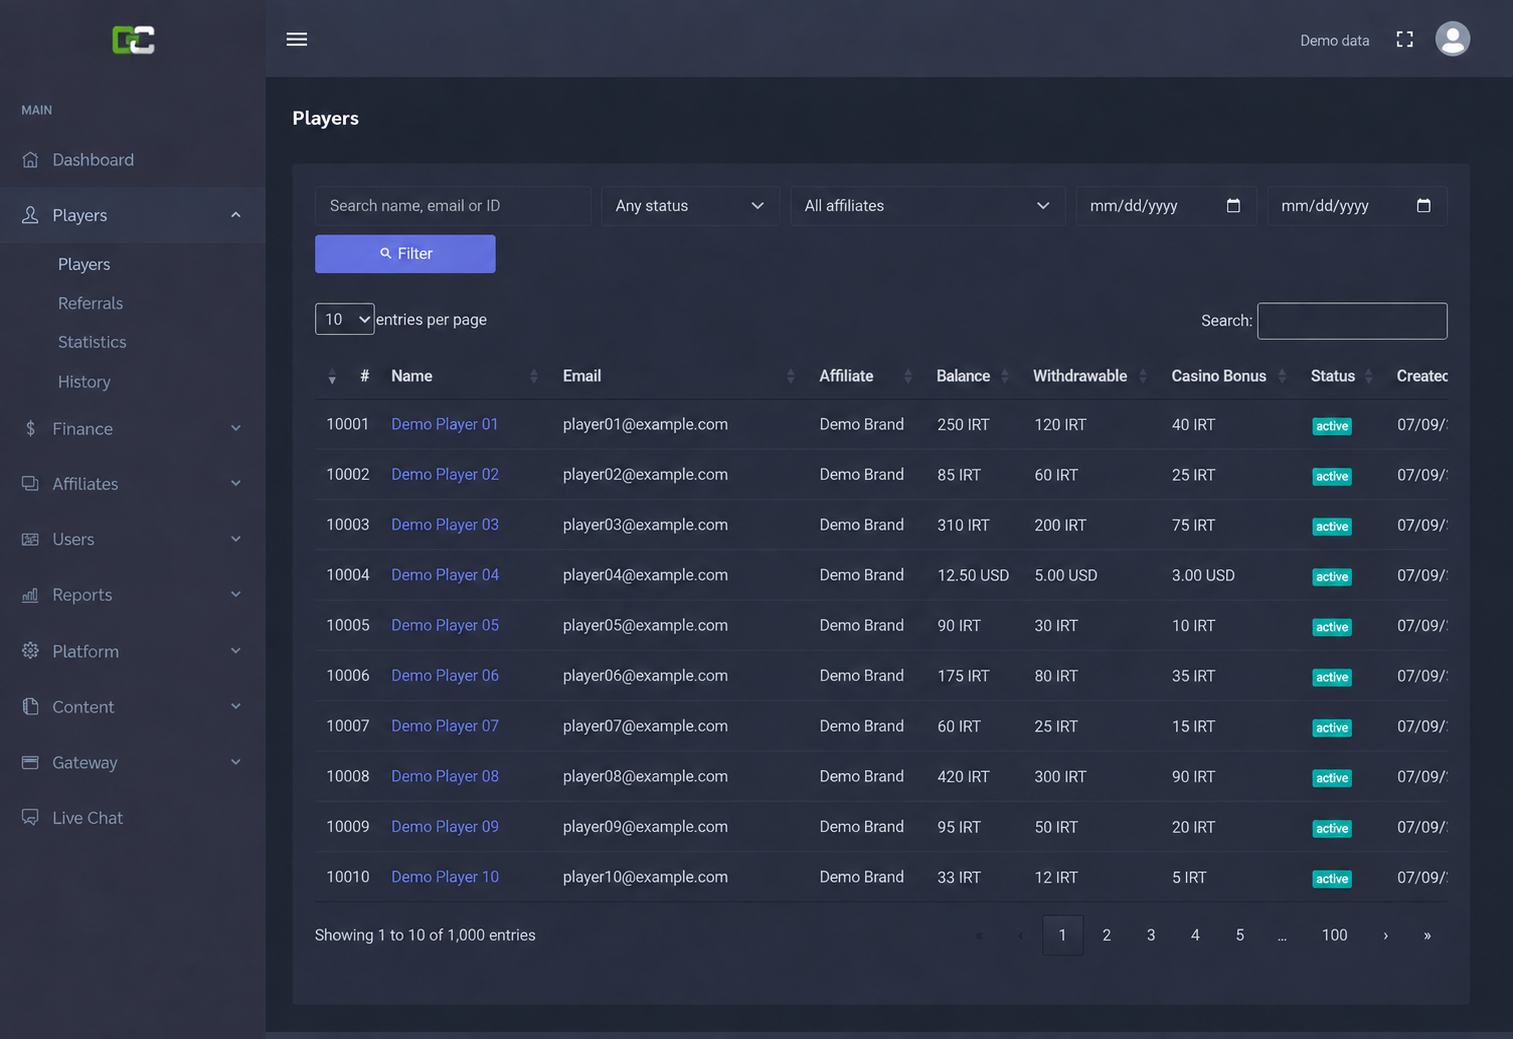The height and width of the screenshot is (1039, 1513).
Task: Open Live Chat in sidebar
Action: 88,818
